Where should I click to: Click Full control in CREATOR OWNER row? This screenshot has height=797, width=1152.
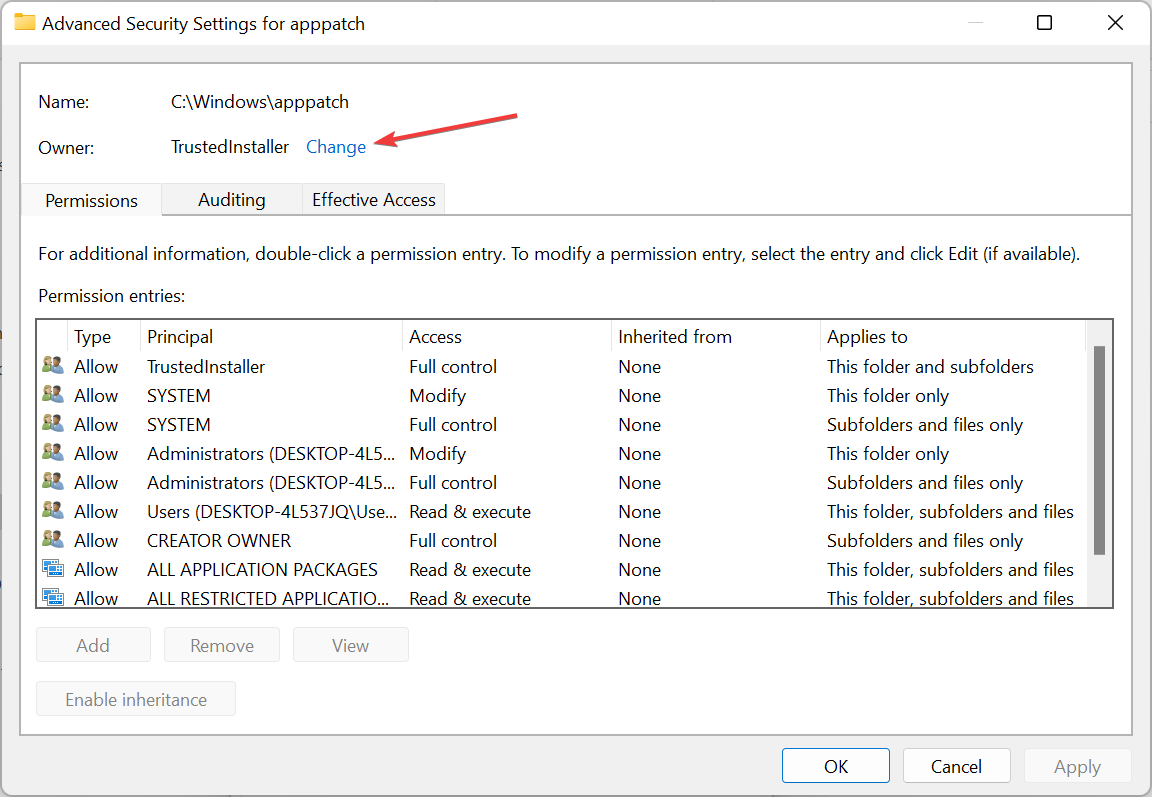[453, 541]
